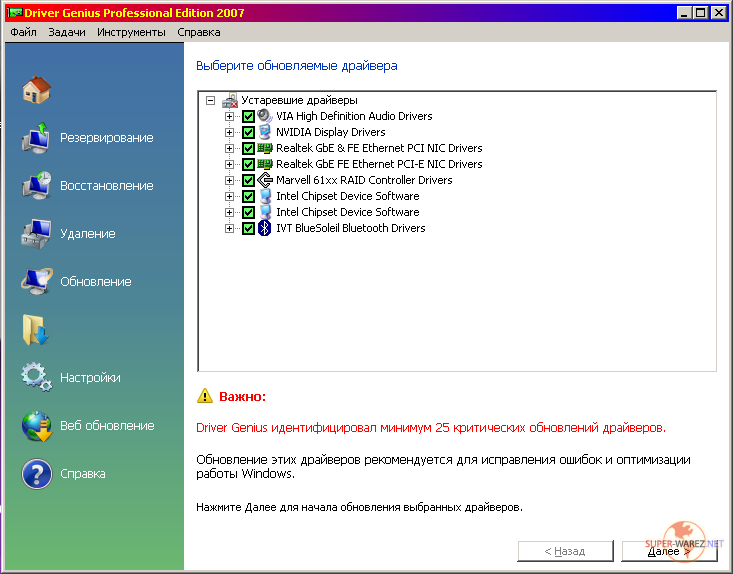Uncheck IVT BlueSoleil Bluetooth Drivers checkbox
The height and width of the screenshot is (574, 733).
[x=249, y=228]
